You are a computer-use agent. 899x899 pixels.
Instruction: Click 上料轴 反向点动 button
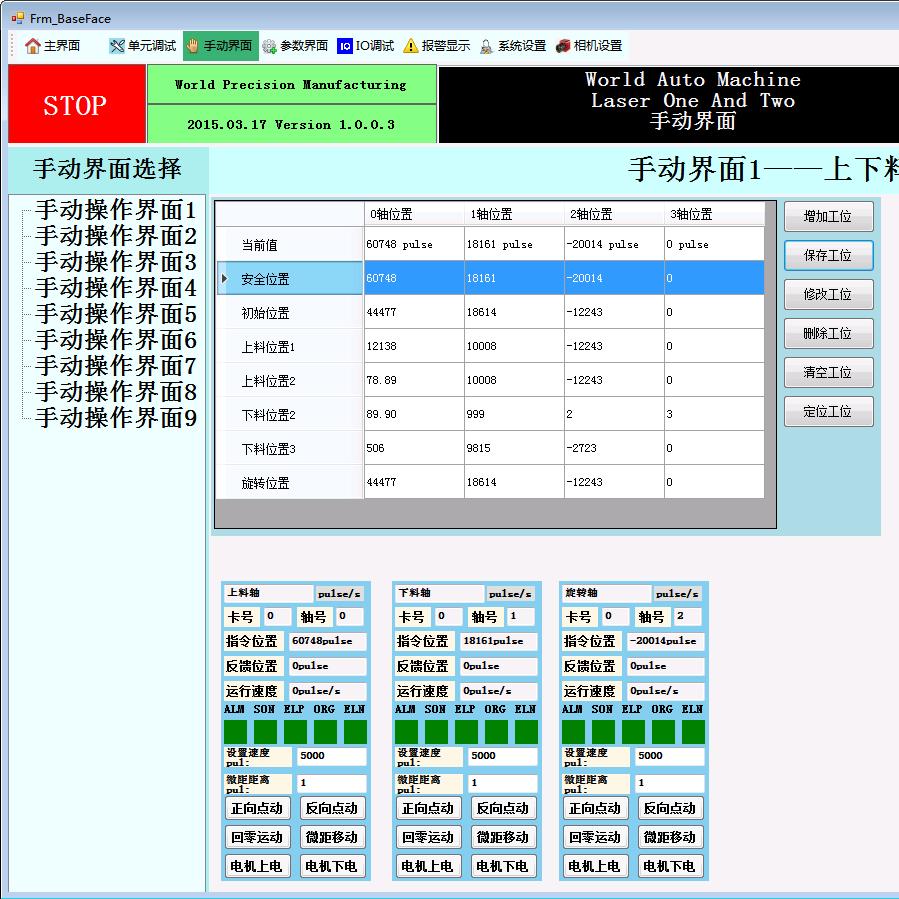coord(332,808)
